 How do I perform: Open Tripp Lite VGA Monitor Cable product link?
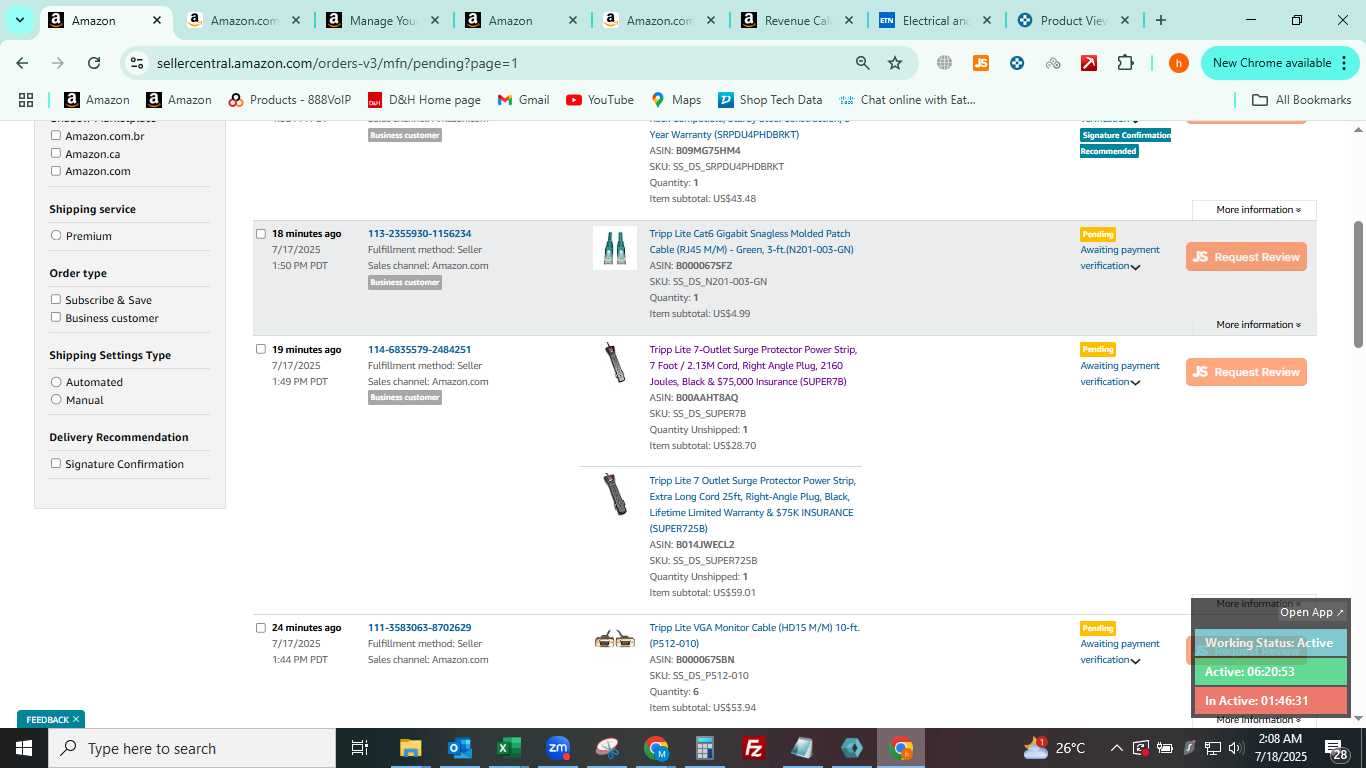point(754,636)
